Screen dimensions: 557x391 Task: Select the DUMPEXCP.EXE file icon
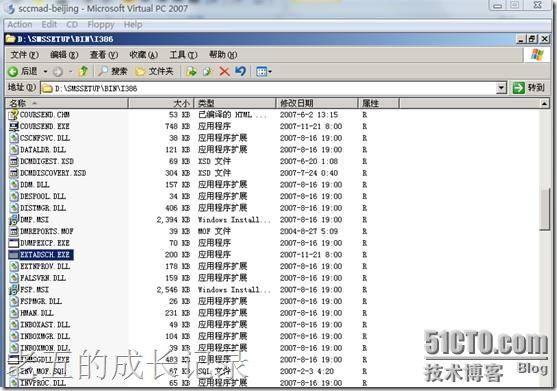point(13,243)
